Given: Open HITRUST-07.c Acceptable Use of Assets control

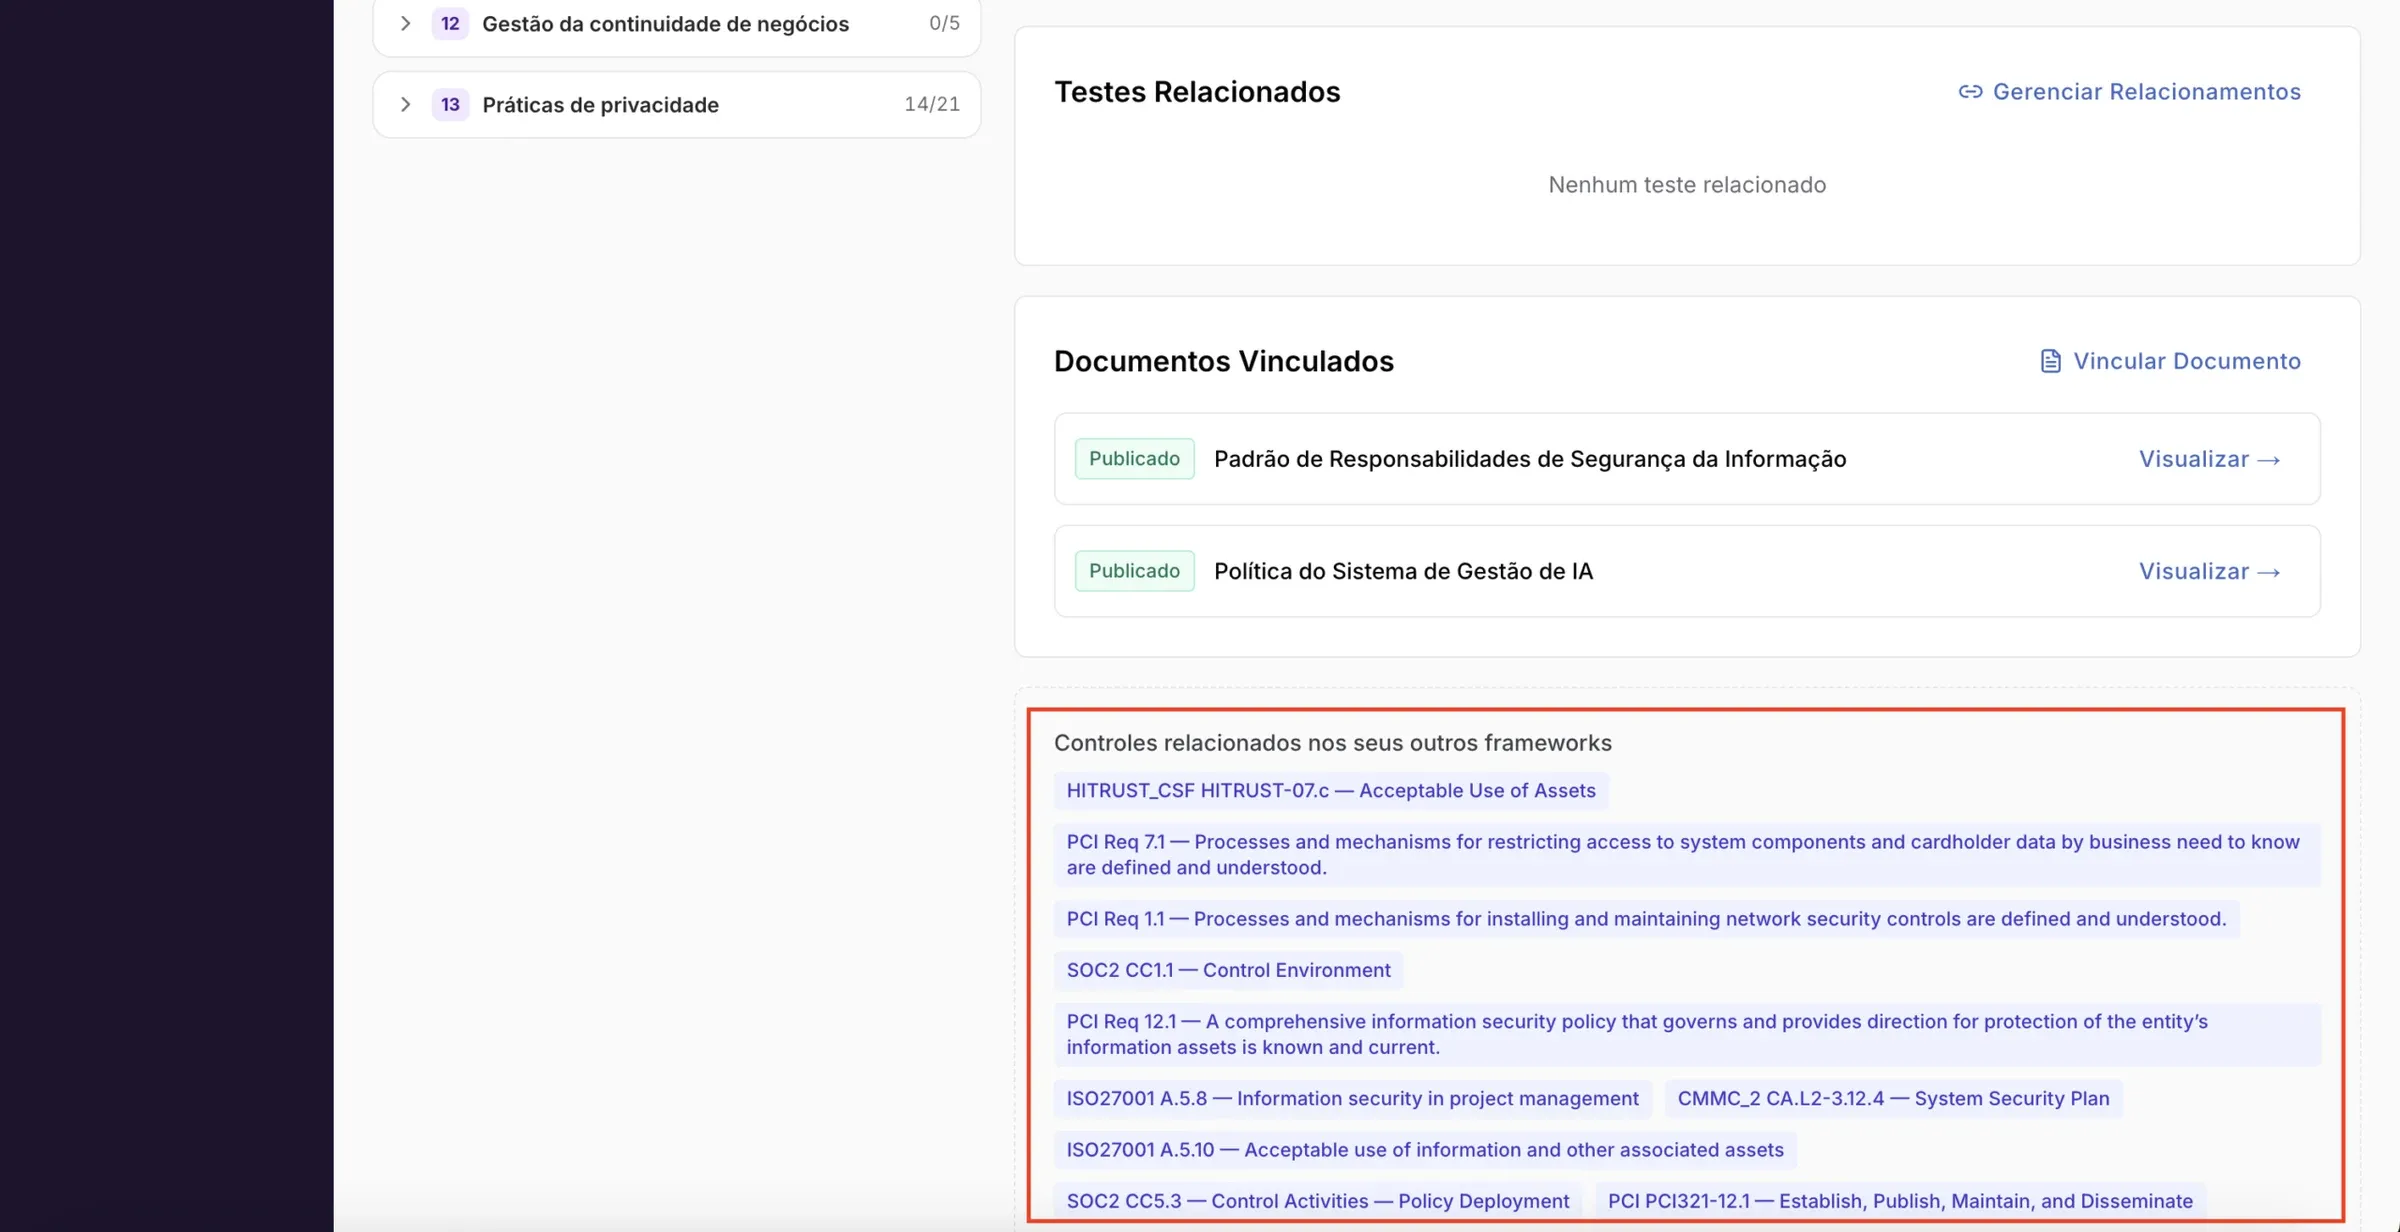Looking at the screenshot, I should (1331, 790).
